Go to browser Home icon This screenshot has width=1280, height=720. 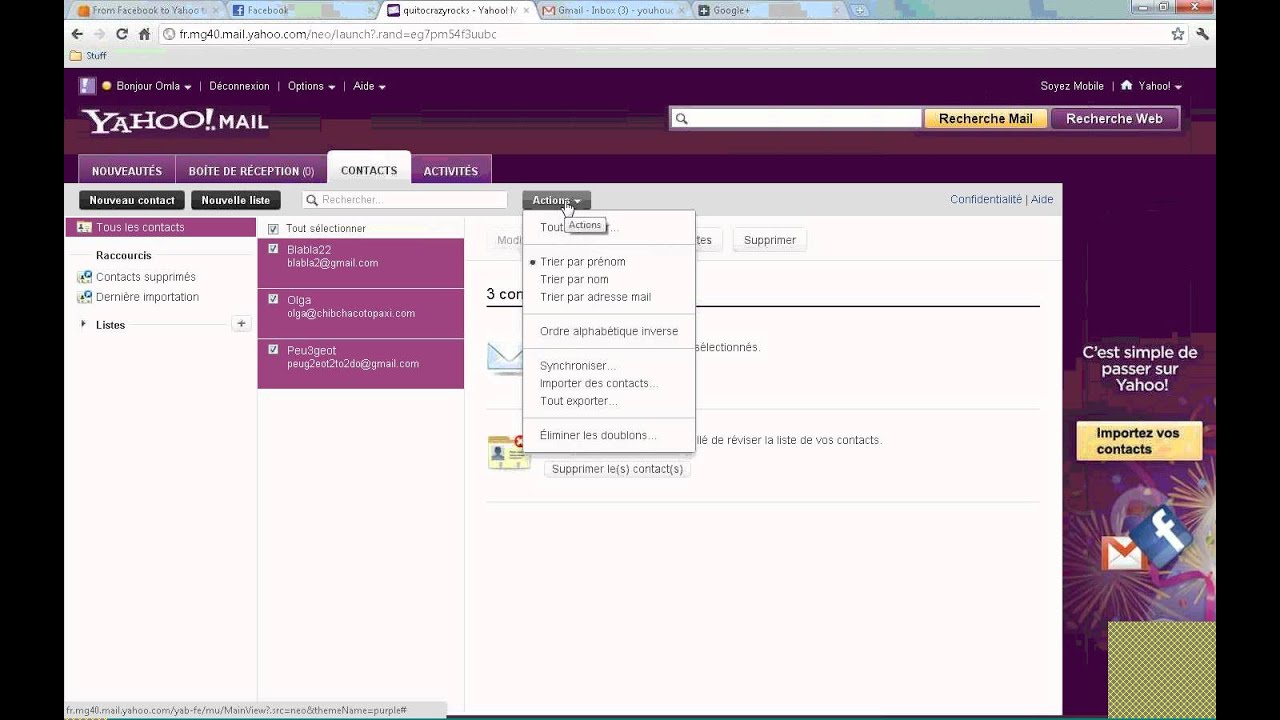click(144, 34)
